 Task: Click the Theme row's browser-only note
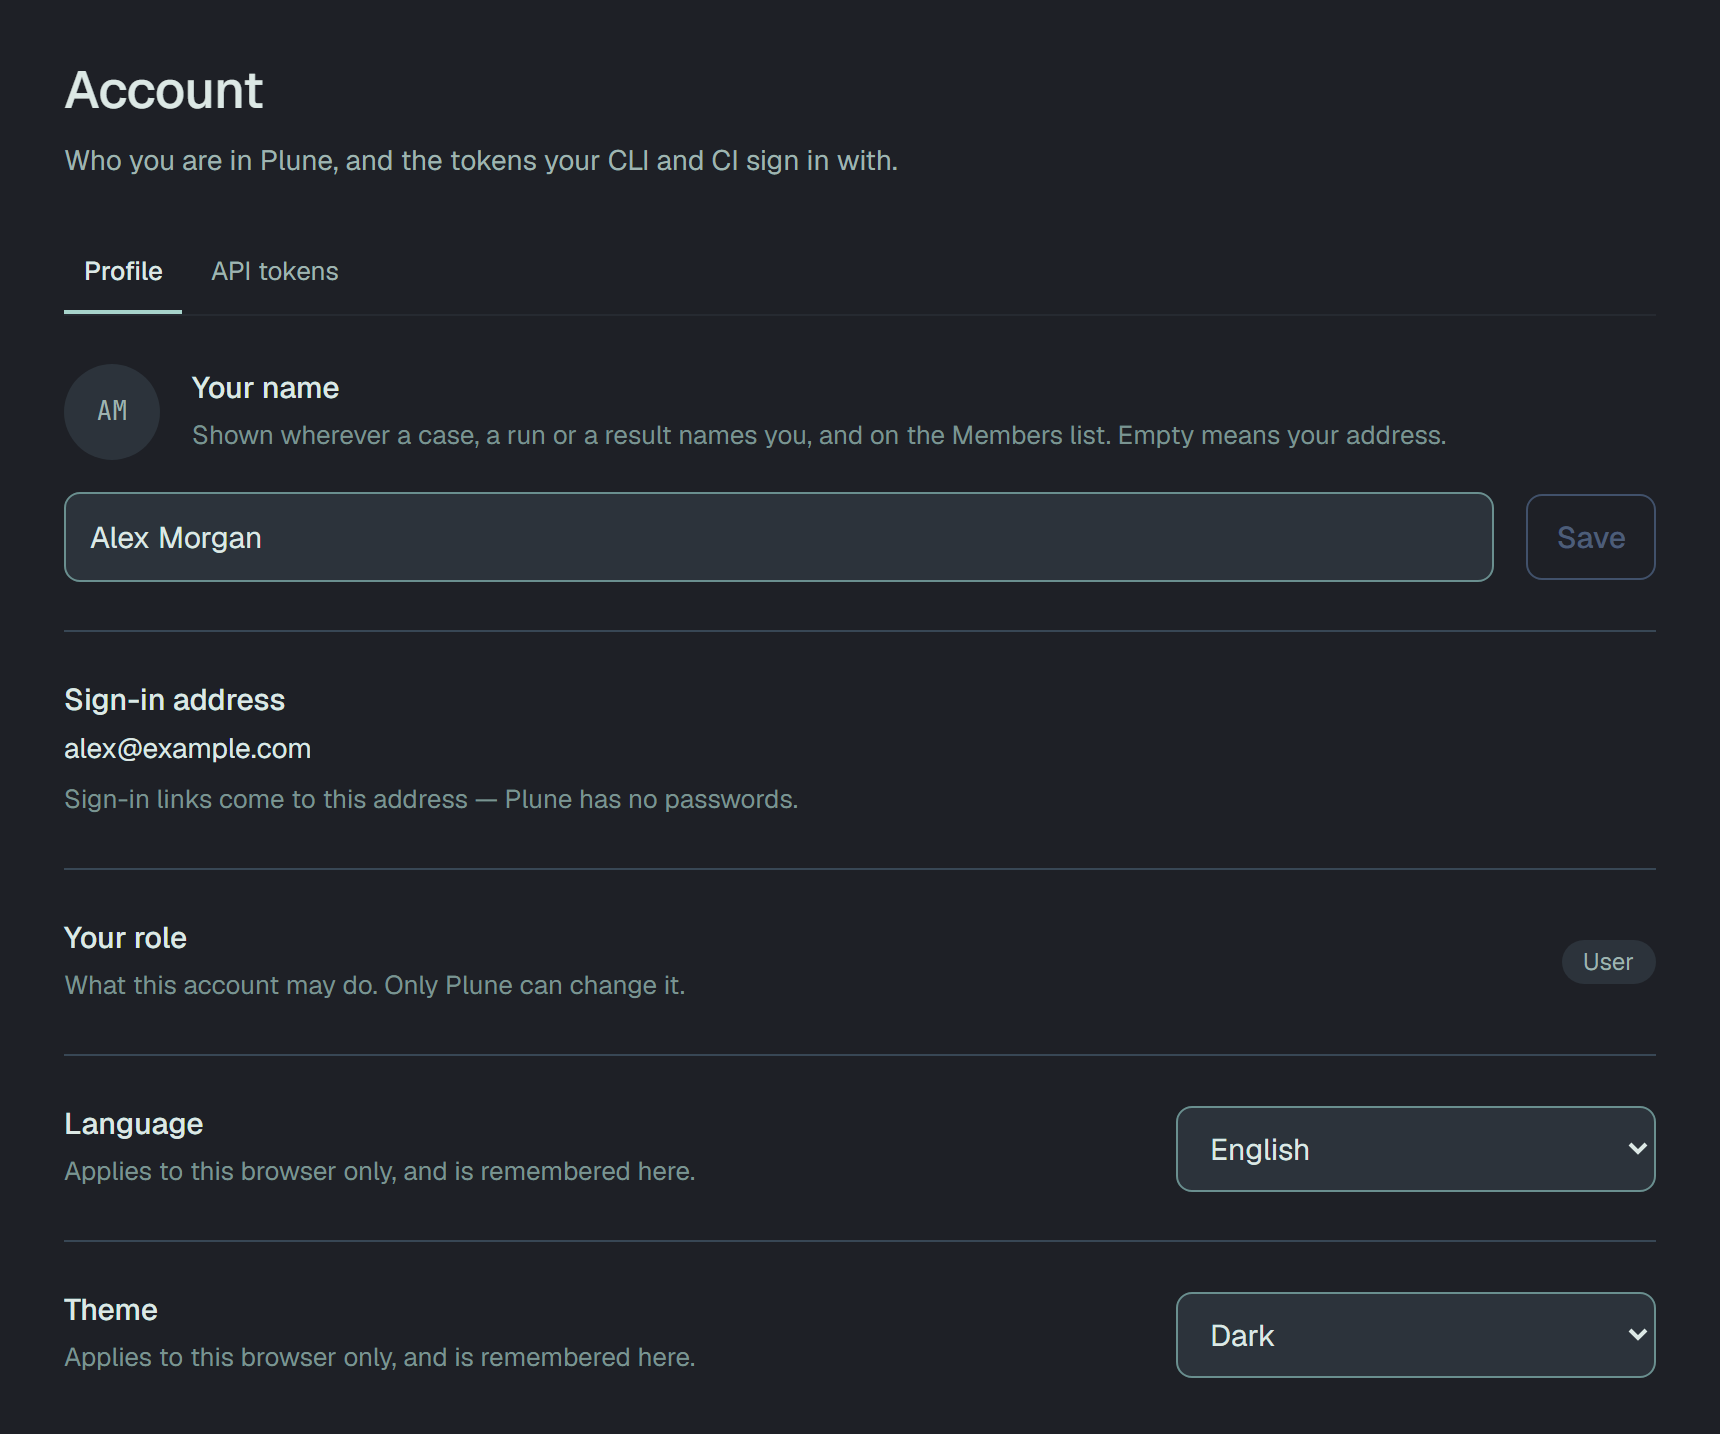(x=380, y=1358)
